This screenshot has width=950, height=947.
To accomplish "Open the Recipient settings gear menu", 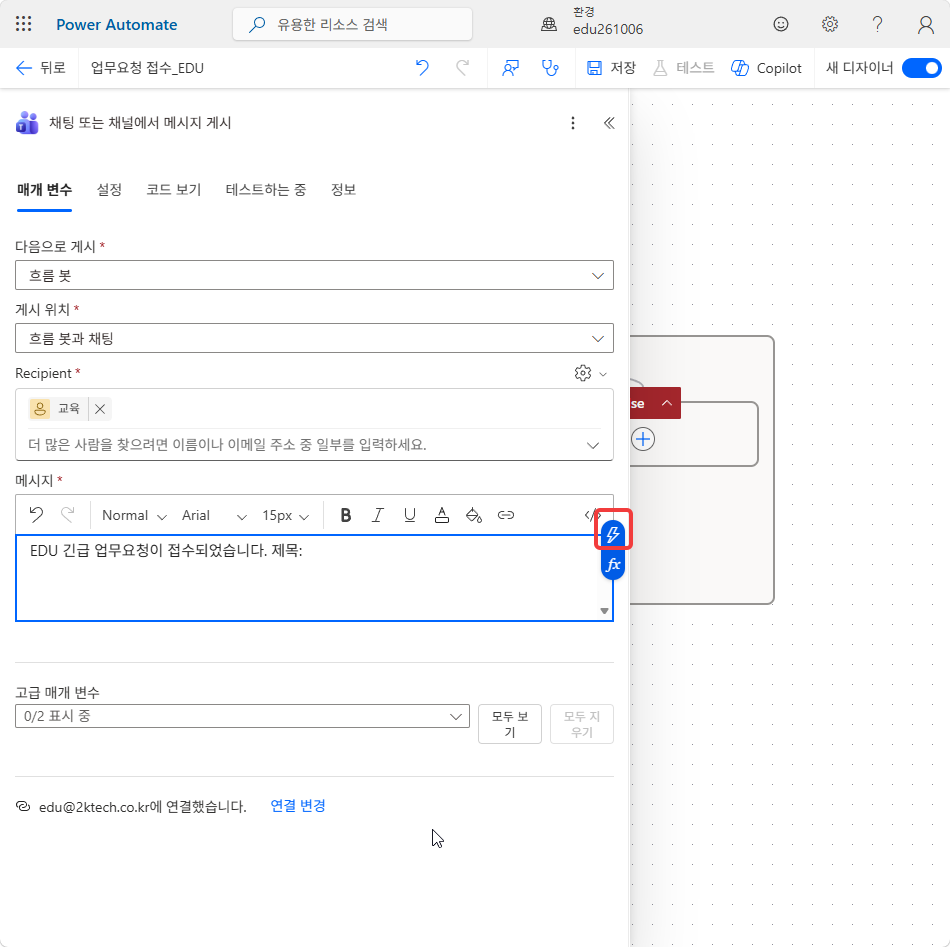I will point(590,373).
